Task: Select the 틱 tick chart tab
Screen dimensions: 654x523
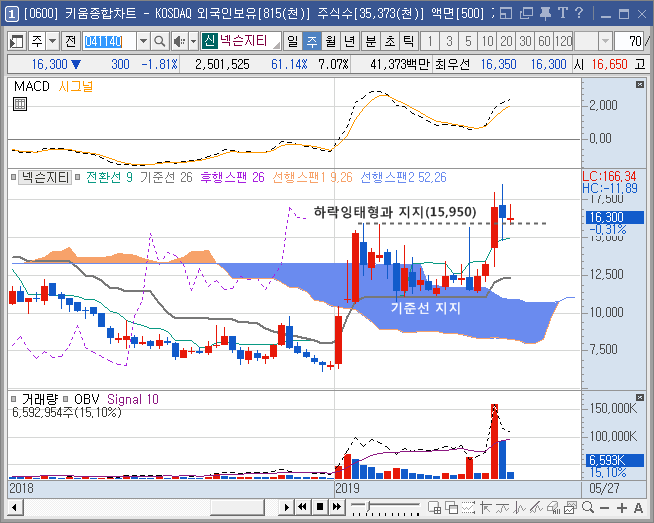Action: pyautogui.click(x=408, y=41)
